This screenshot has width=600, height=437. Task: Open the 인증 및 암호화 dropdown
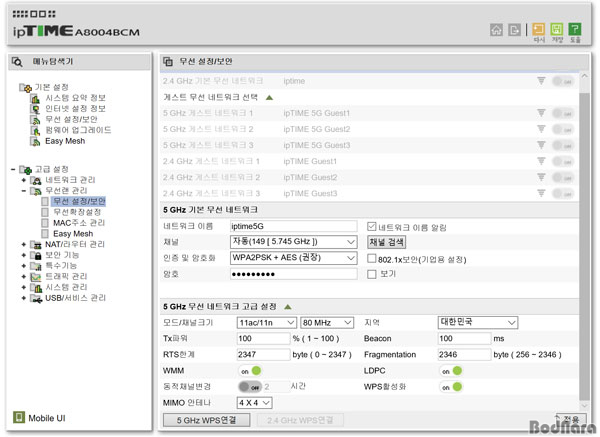(x=293, y=258)
